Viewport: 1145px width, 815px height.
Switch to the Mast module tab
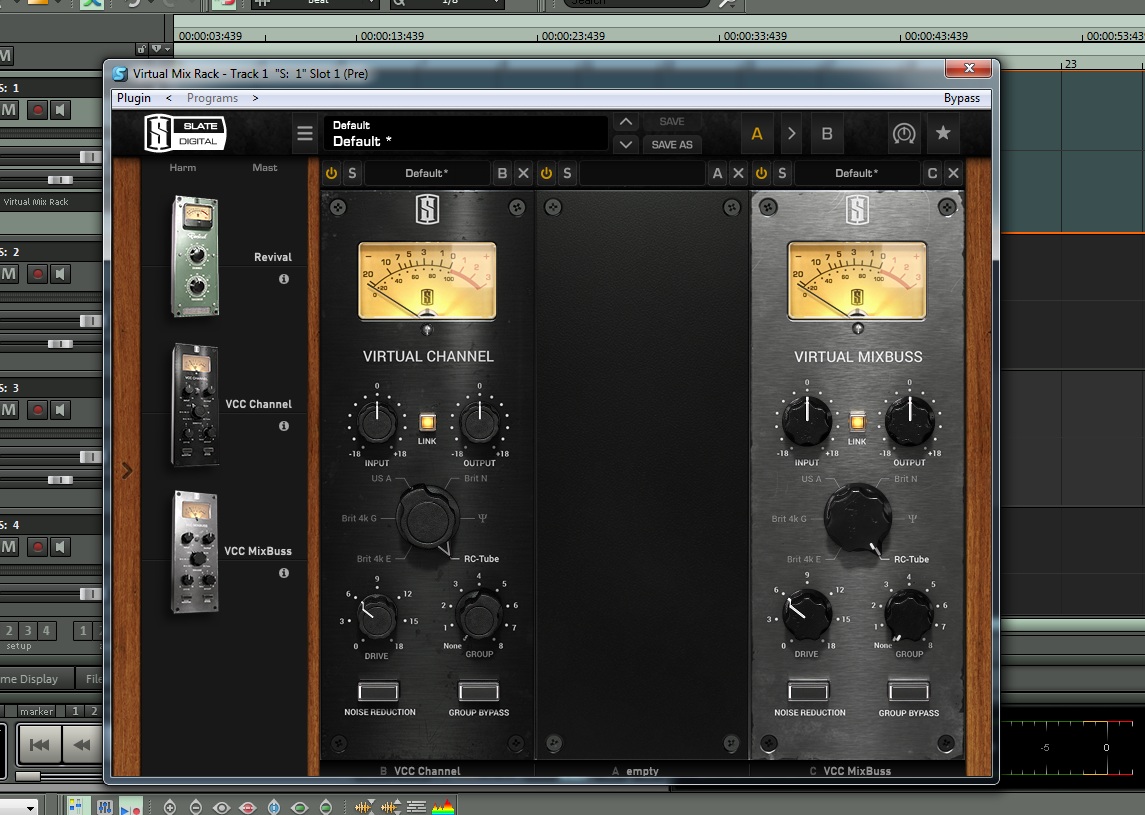click(x=264, y=168)
